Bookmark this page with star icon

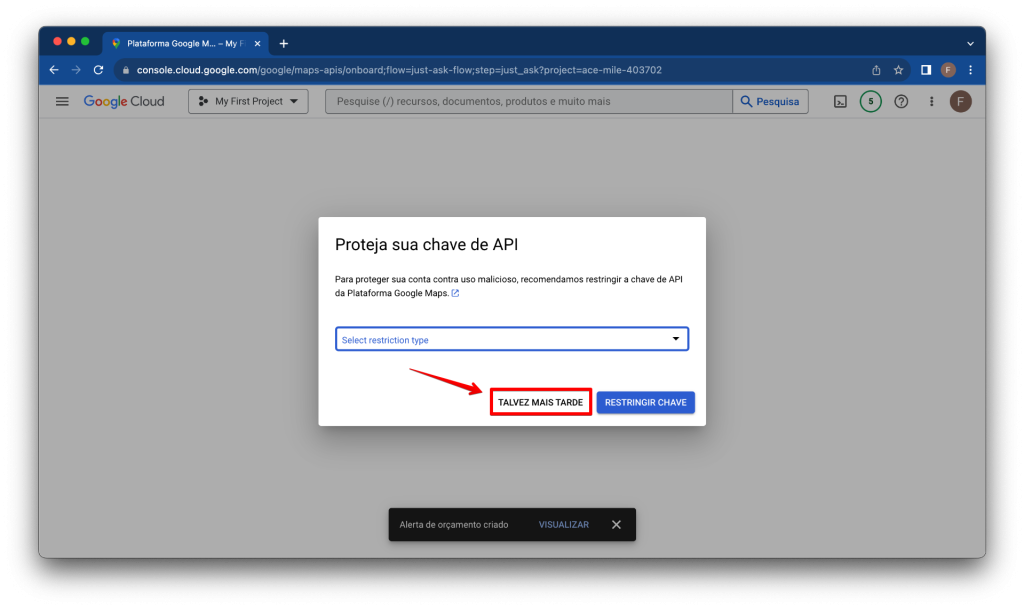click(x=899, y=70)
